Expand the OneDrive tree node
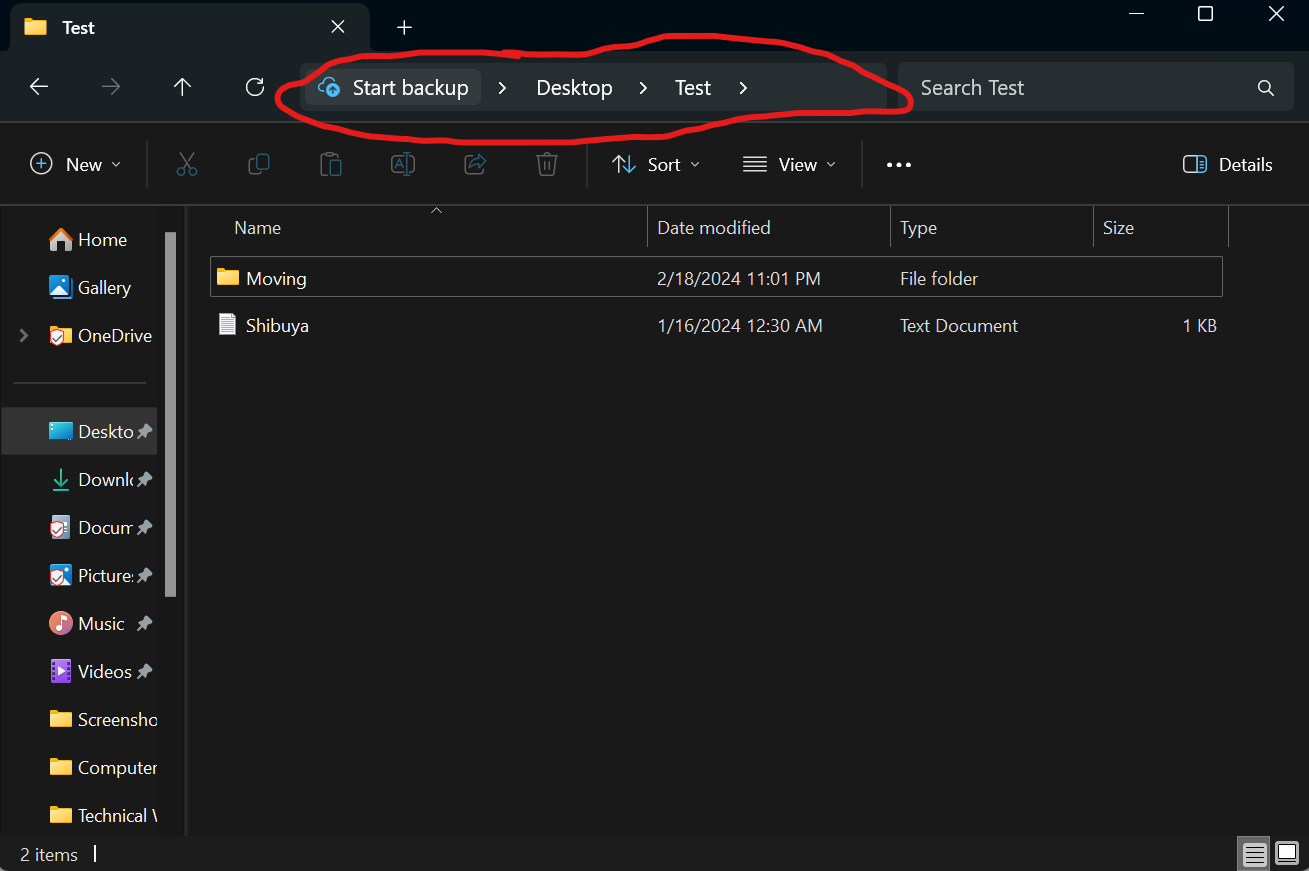The width and height of the screenshot is (1309, 871). (x=24, y=336)
